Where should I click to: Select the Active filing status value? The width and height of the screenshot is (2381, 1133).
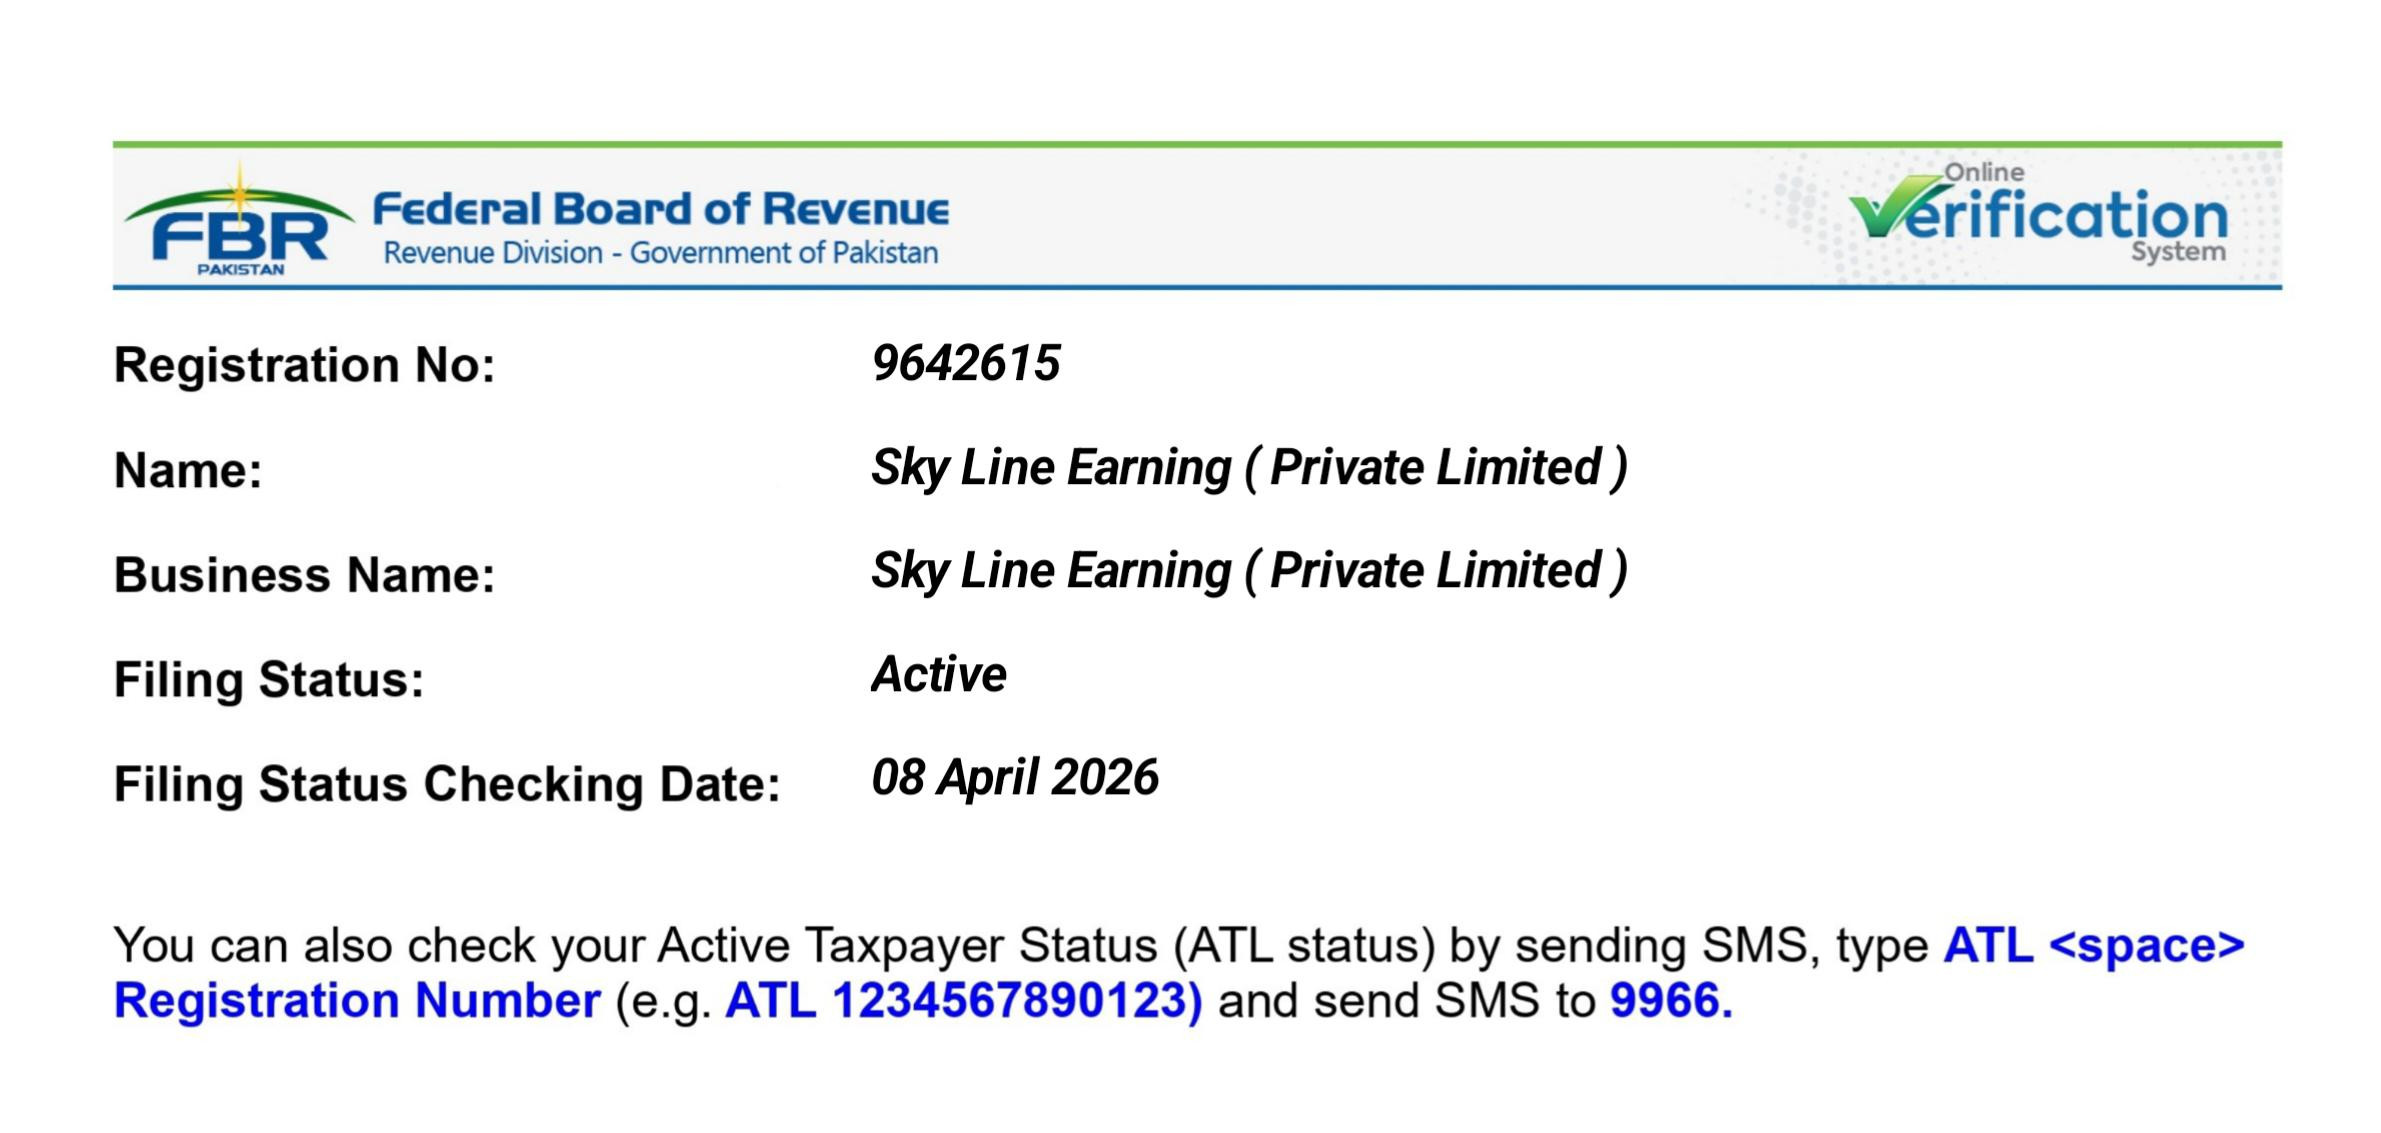(x=938, y=675)
